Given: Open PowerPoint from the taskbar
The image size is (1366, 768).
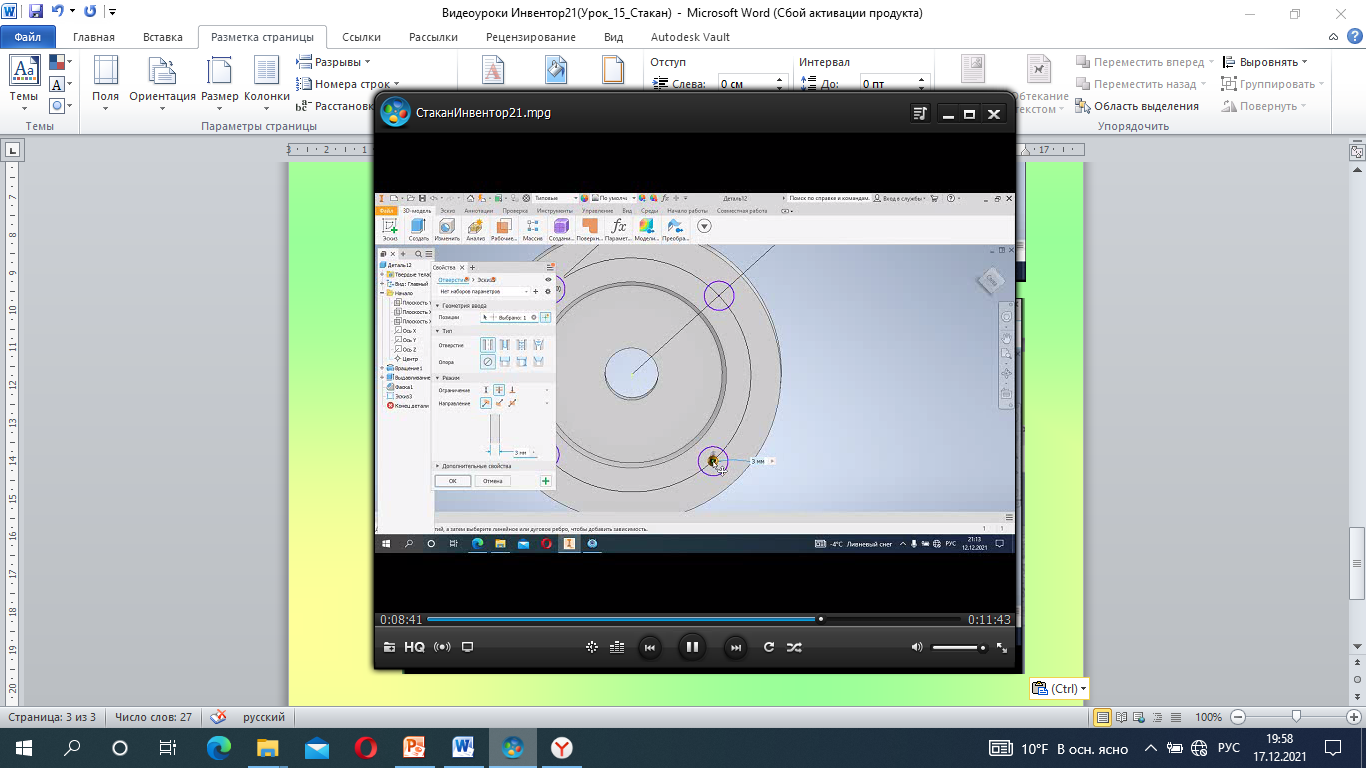Looking at the screenshot, I should (x=414, y=748).
